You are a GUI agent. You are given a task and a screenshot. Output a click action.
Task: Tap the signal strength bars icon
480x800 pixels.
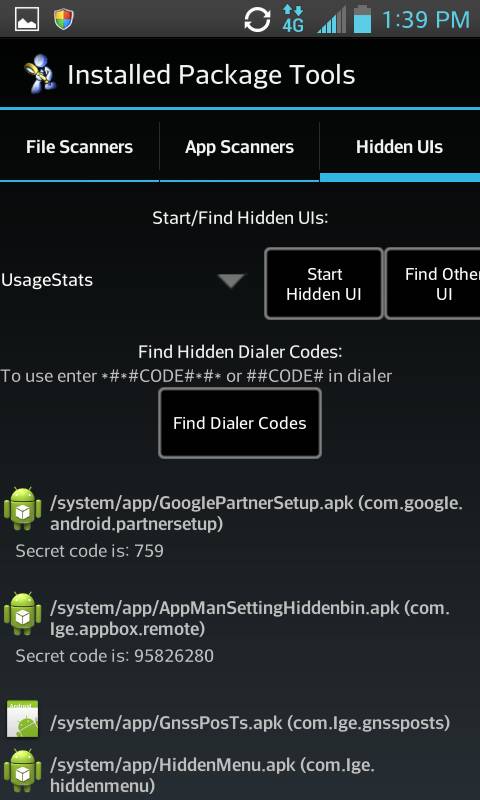tap(332, 20)
